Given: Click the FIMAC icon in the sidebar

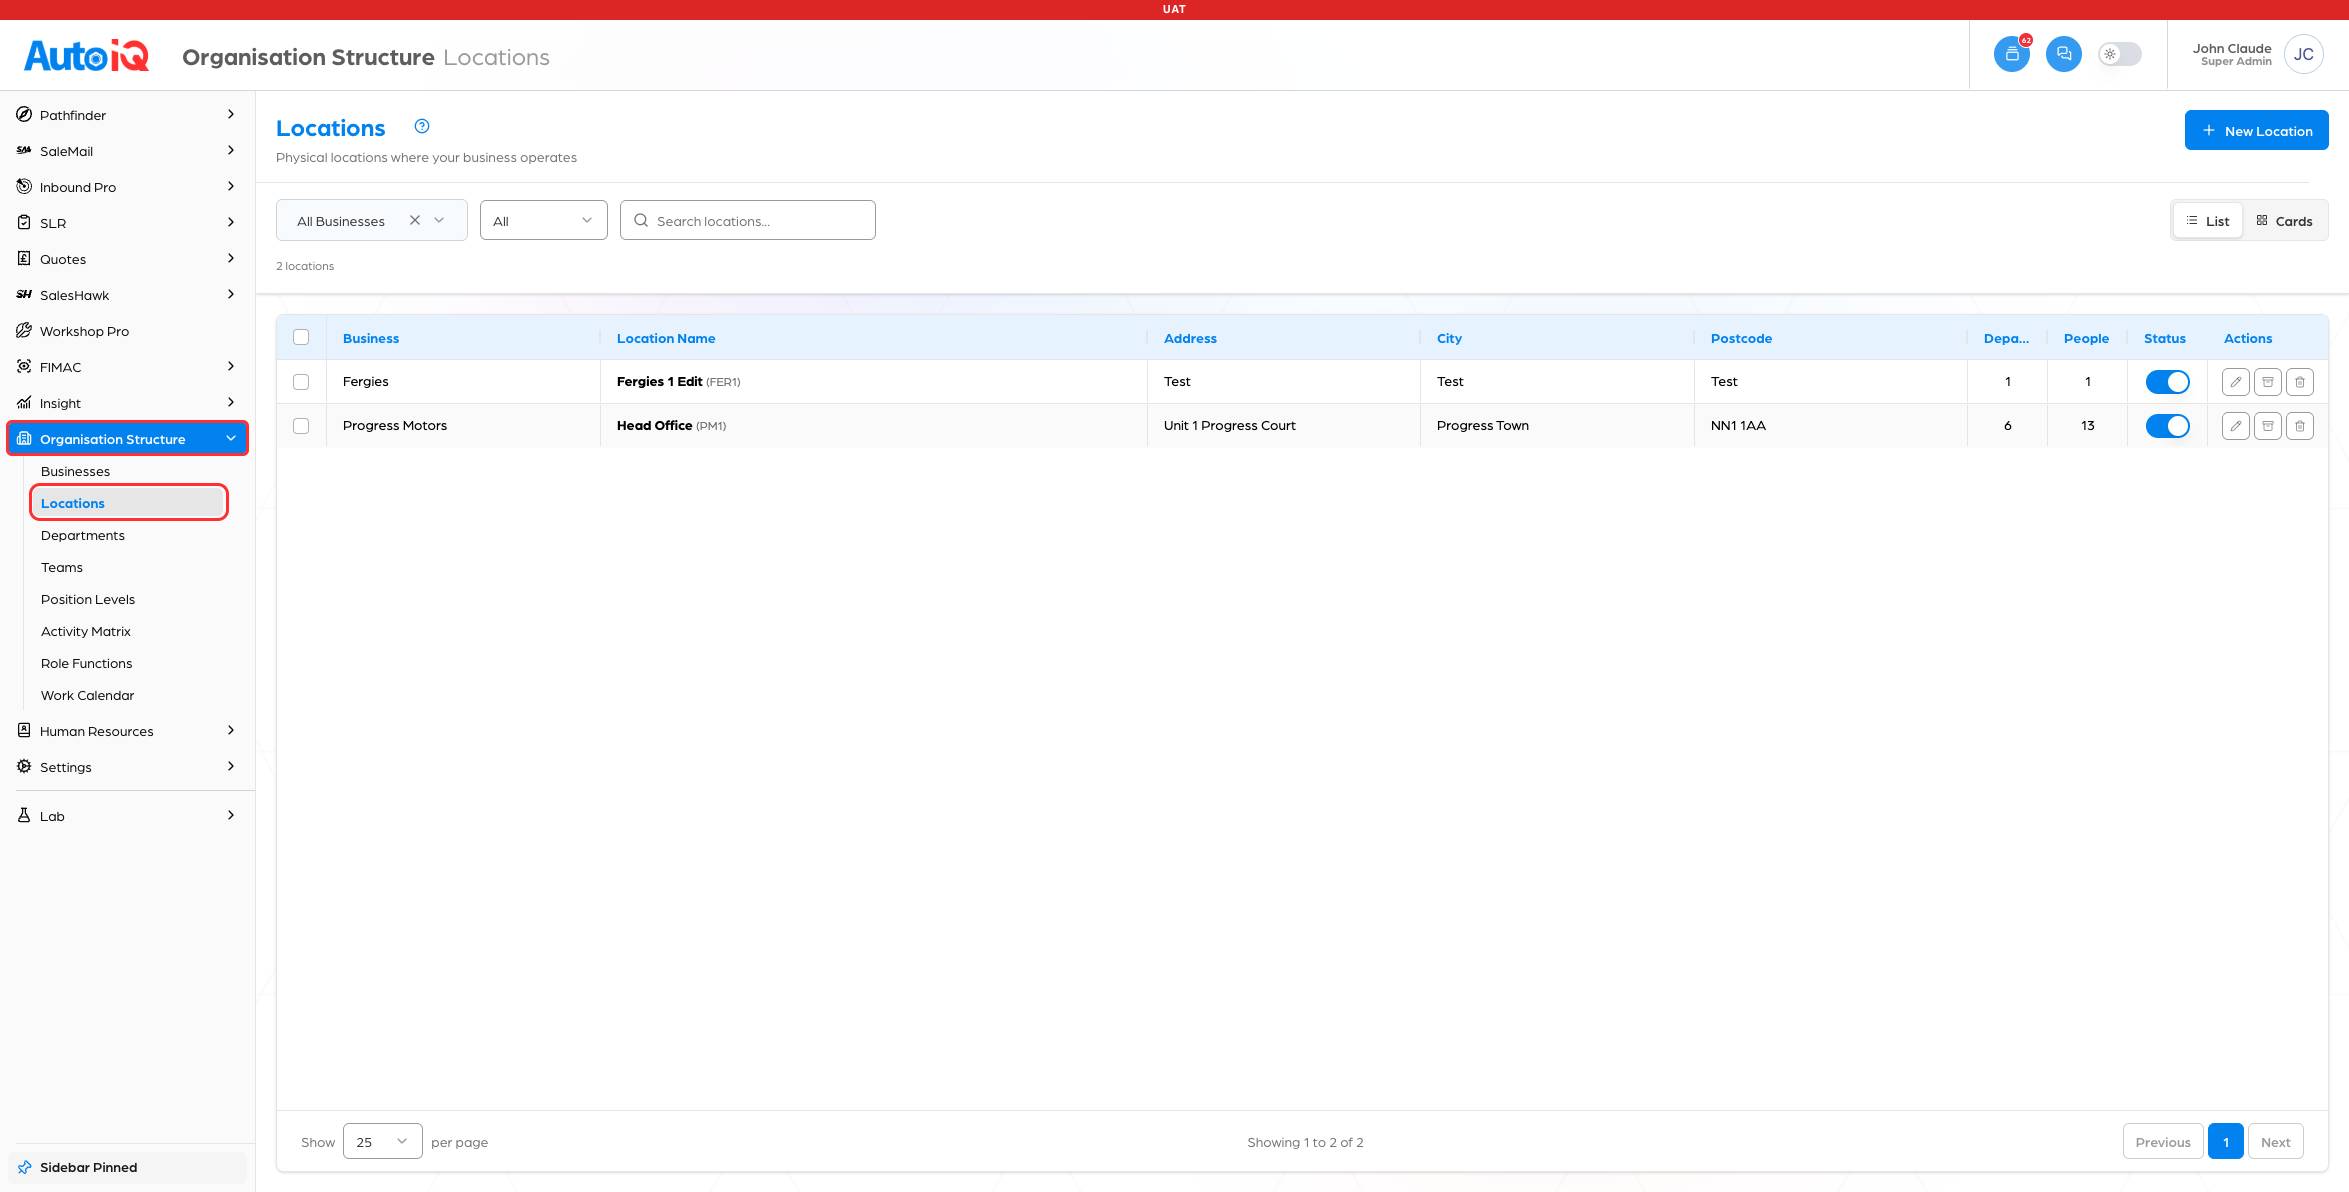Looking at the screenshot, I should click(x=24, y=366).
